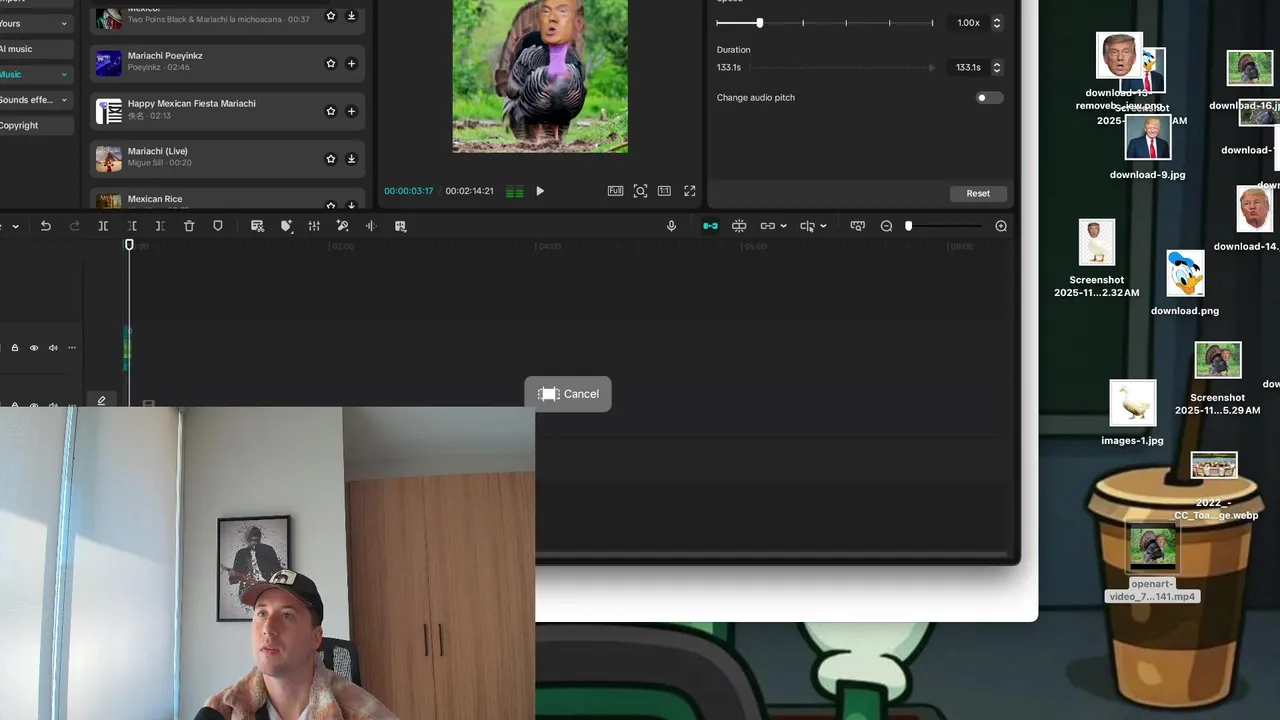Expand the Yours category chevron
Screen dimensions: 1280x720
click(x=65, y=23)
